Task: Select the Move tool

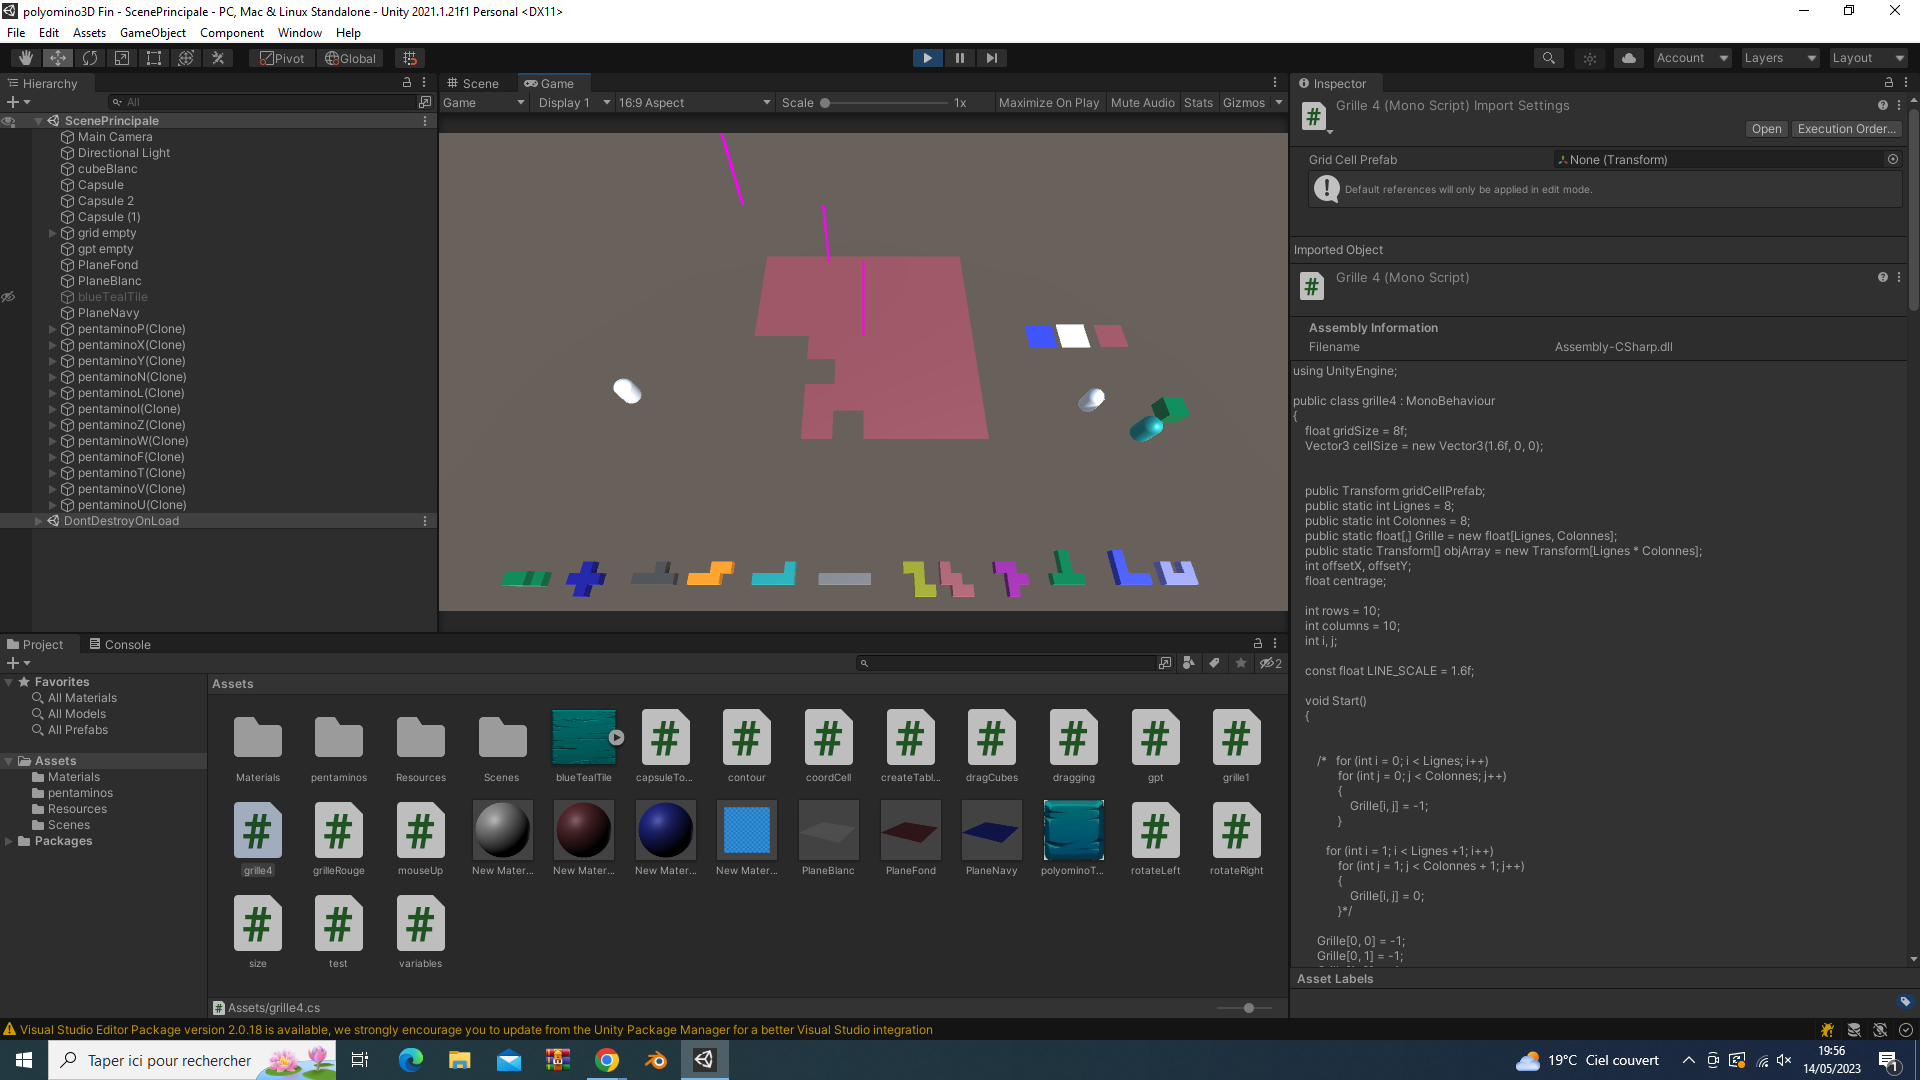Action: [57, 57]
